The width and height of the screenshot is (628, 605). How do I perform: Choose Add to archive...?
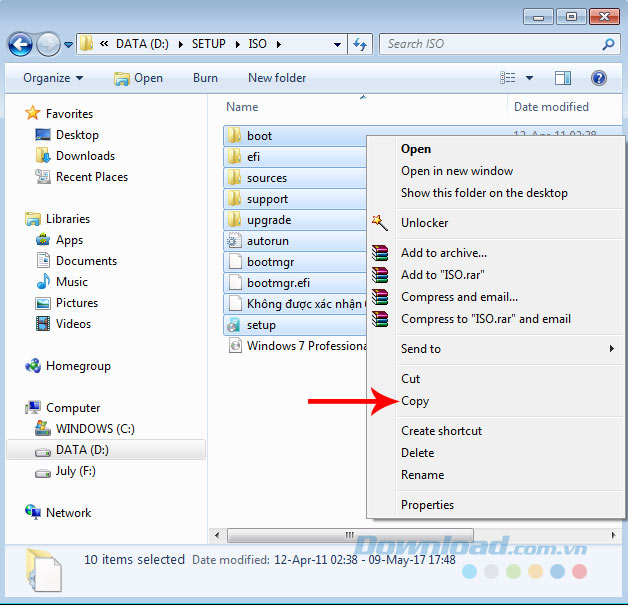(444, 253)
